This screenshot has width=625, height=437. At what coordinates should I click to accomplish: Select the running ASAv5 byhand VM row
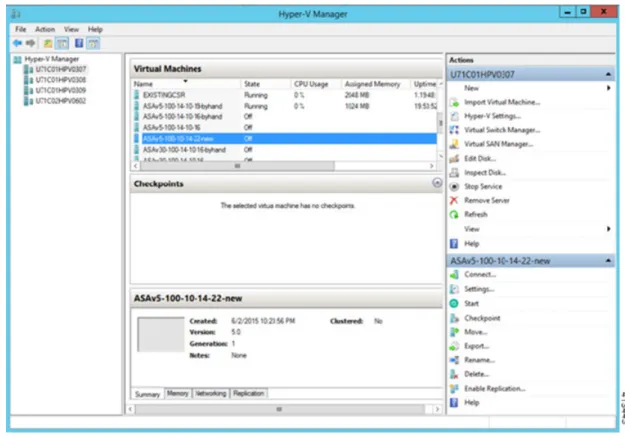pyautogui.click(x=285, y=106)
